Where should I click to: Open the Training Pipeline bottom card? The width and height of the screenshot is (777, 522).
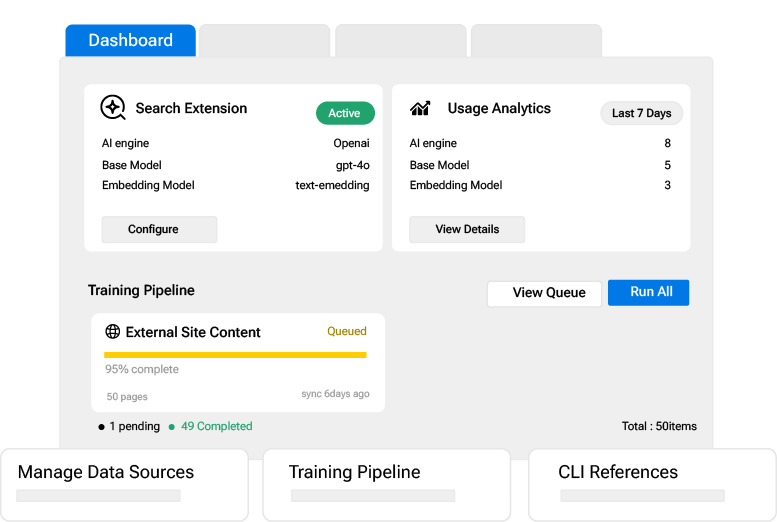tap(386, 484)
